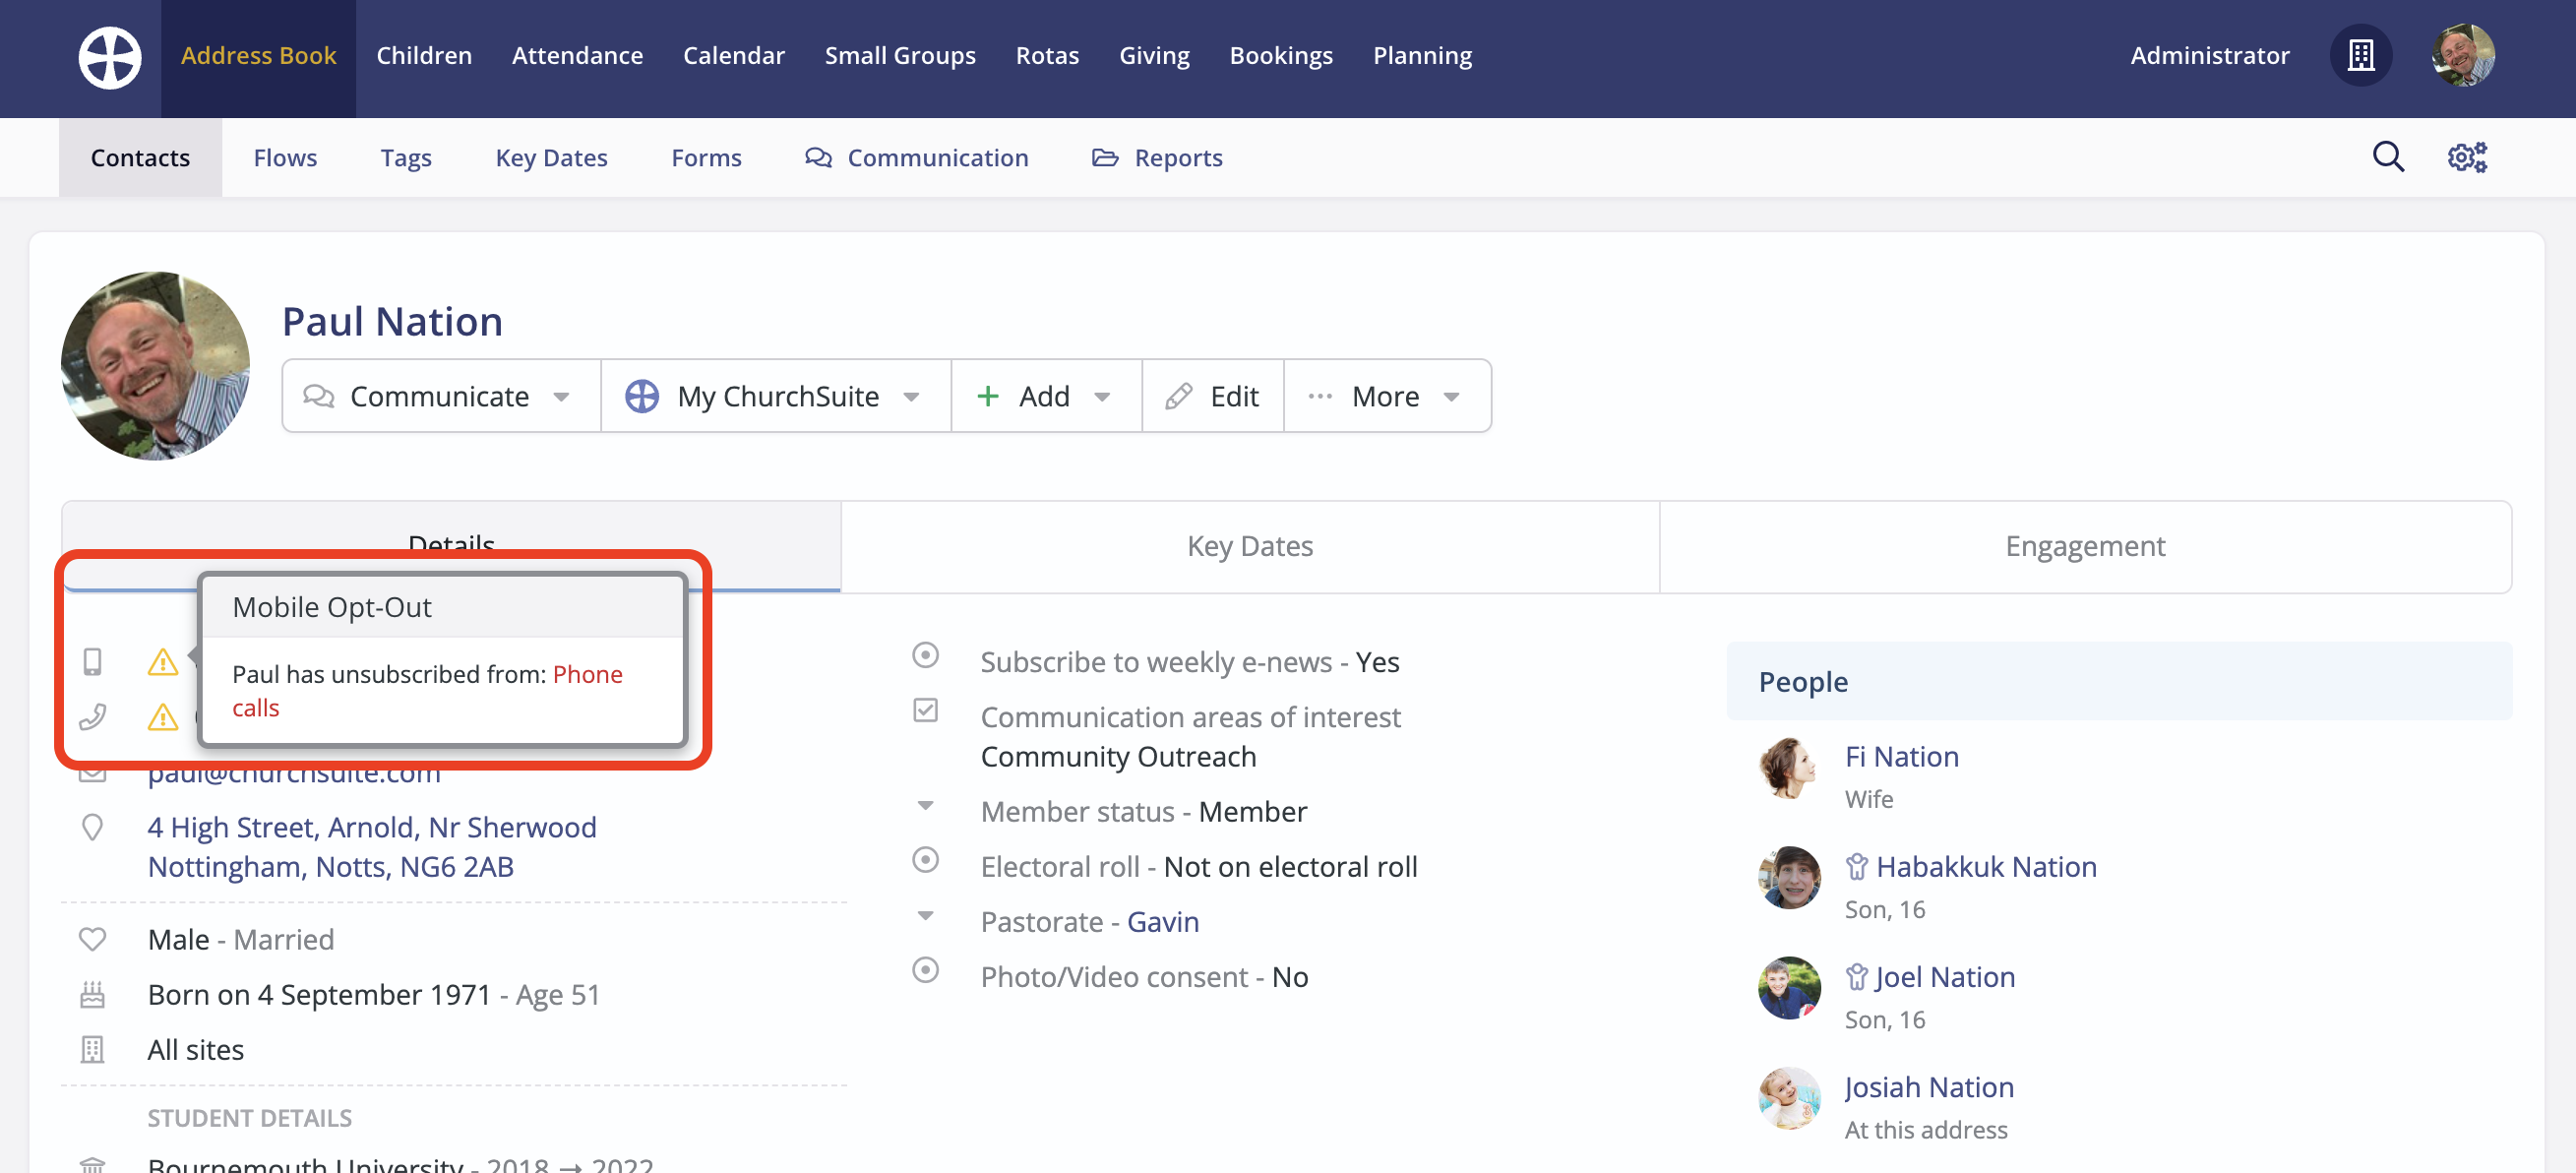Click the Edit button

point(1213,396)
